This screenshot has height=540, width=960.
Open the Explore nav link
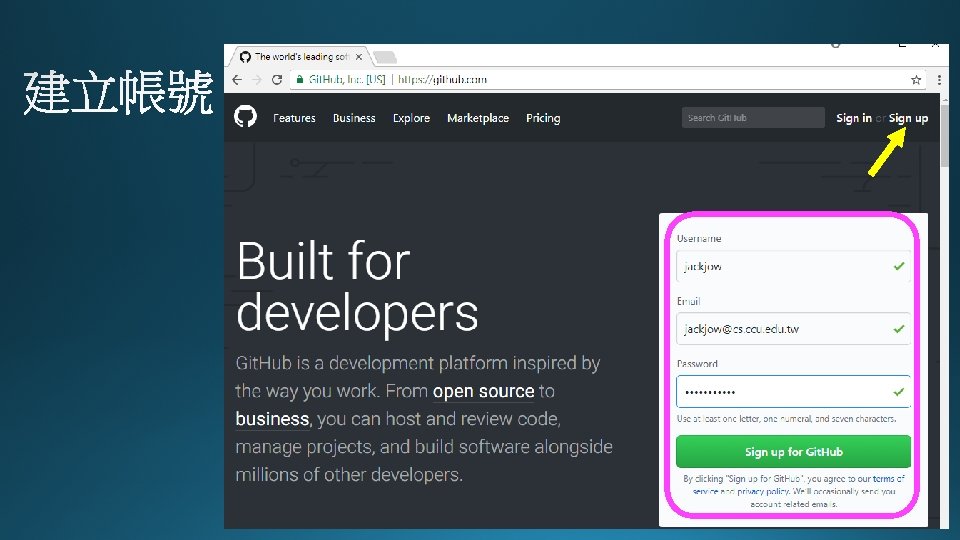411,118
